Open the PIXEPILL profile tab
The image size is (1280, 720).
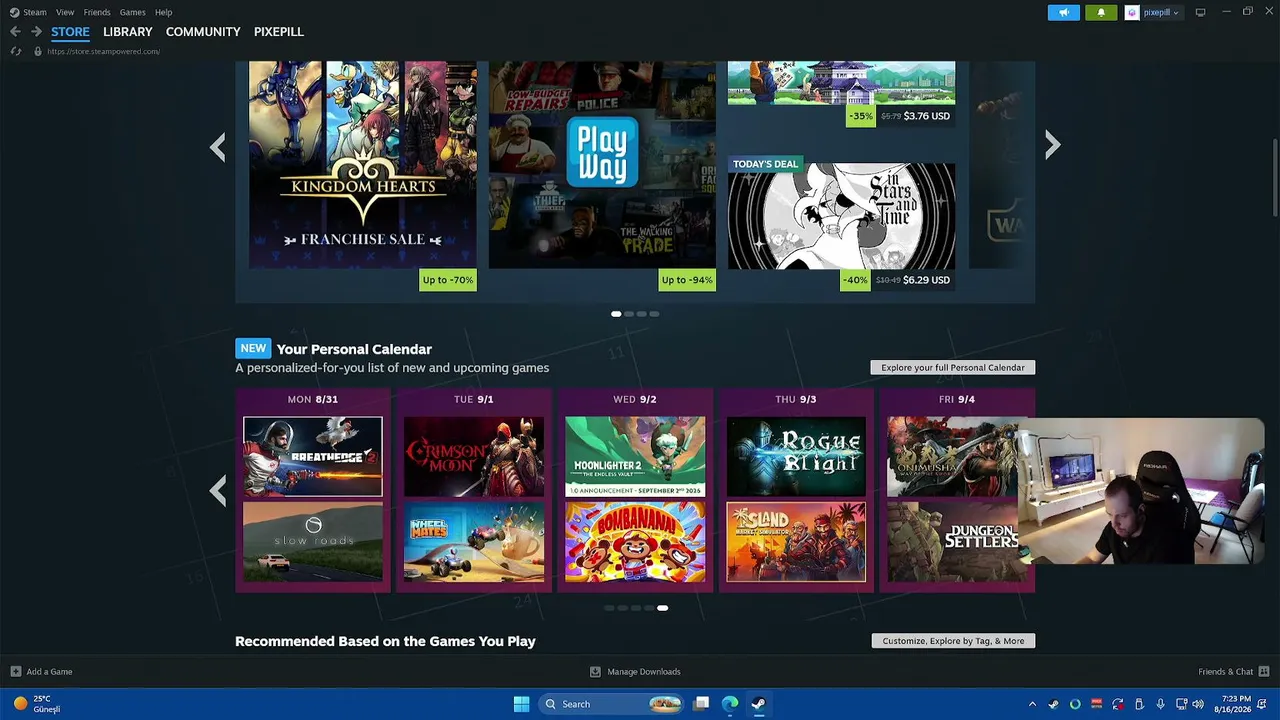tap(279, 32)
